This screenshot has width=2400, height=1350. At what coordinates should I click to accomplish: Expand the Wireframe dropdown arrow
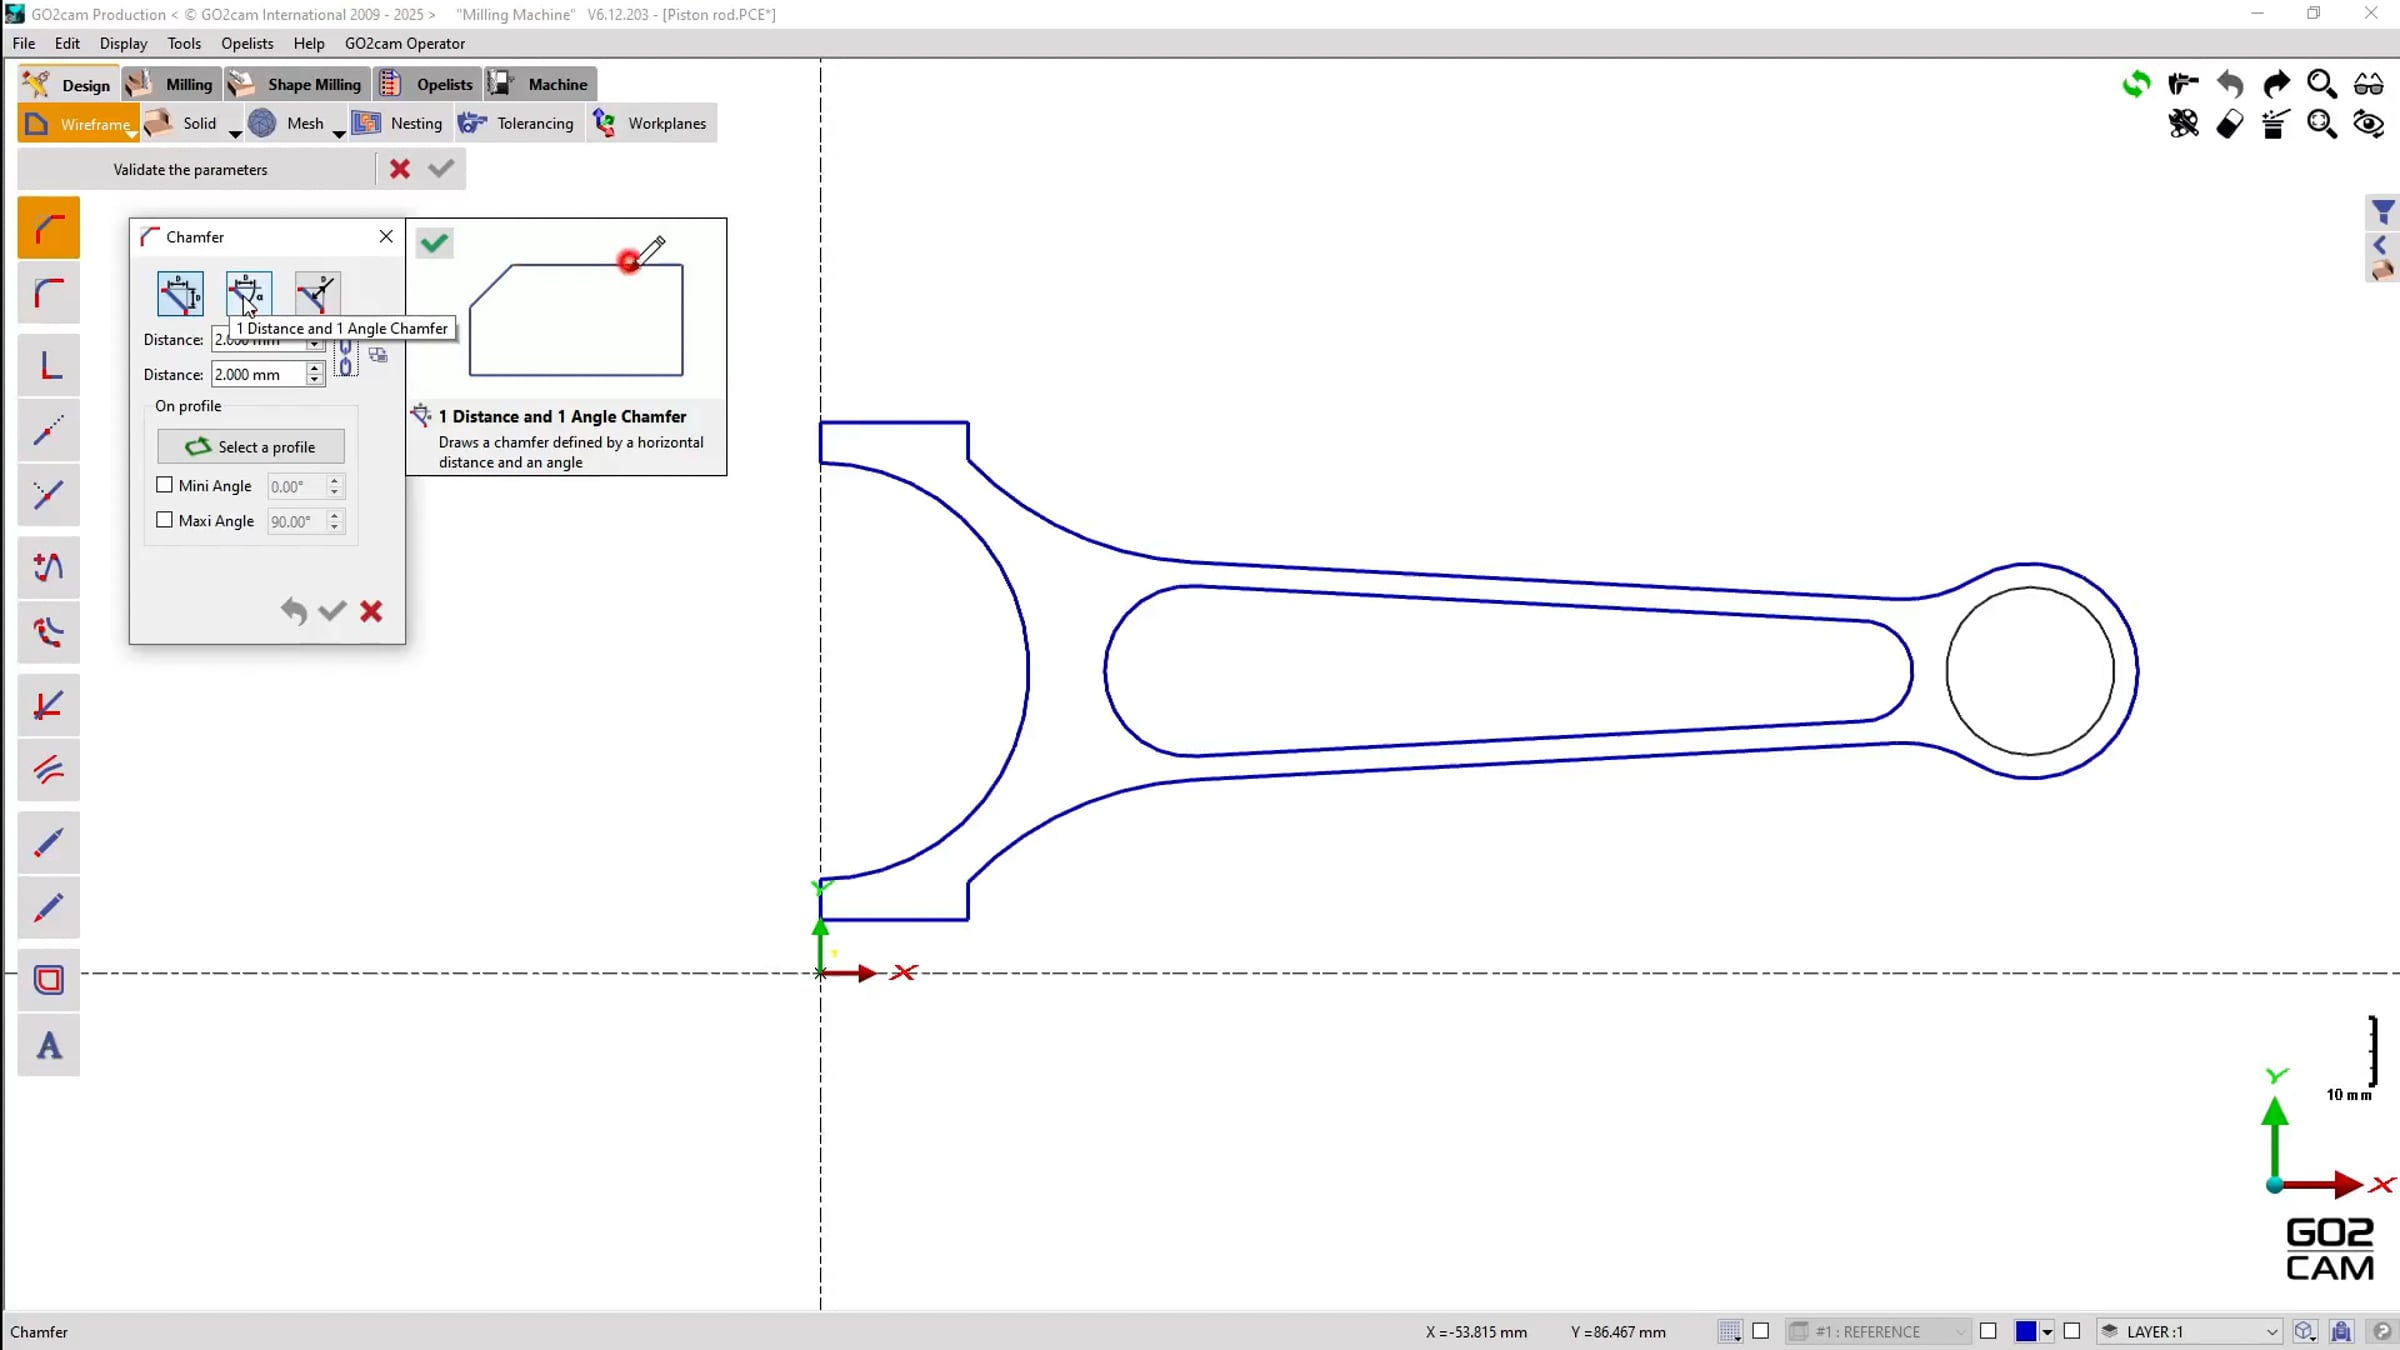132,133
